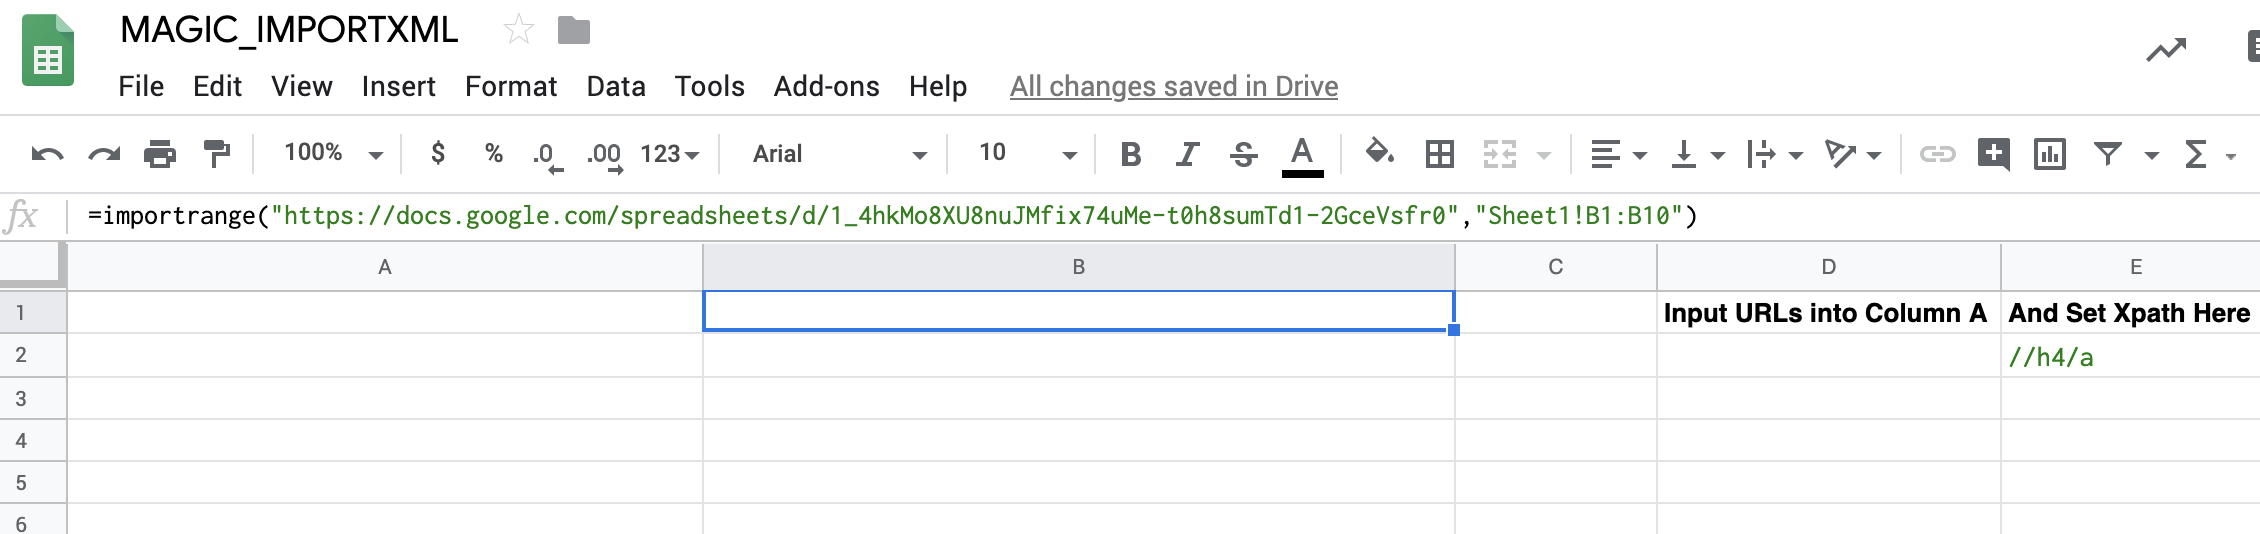The height and width of the screenshot is (534, 2260).
Task: Select the Paint format roller
Action: tap(216, 154)
